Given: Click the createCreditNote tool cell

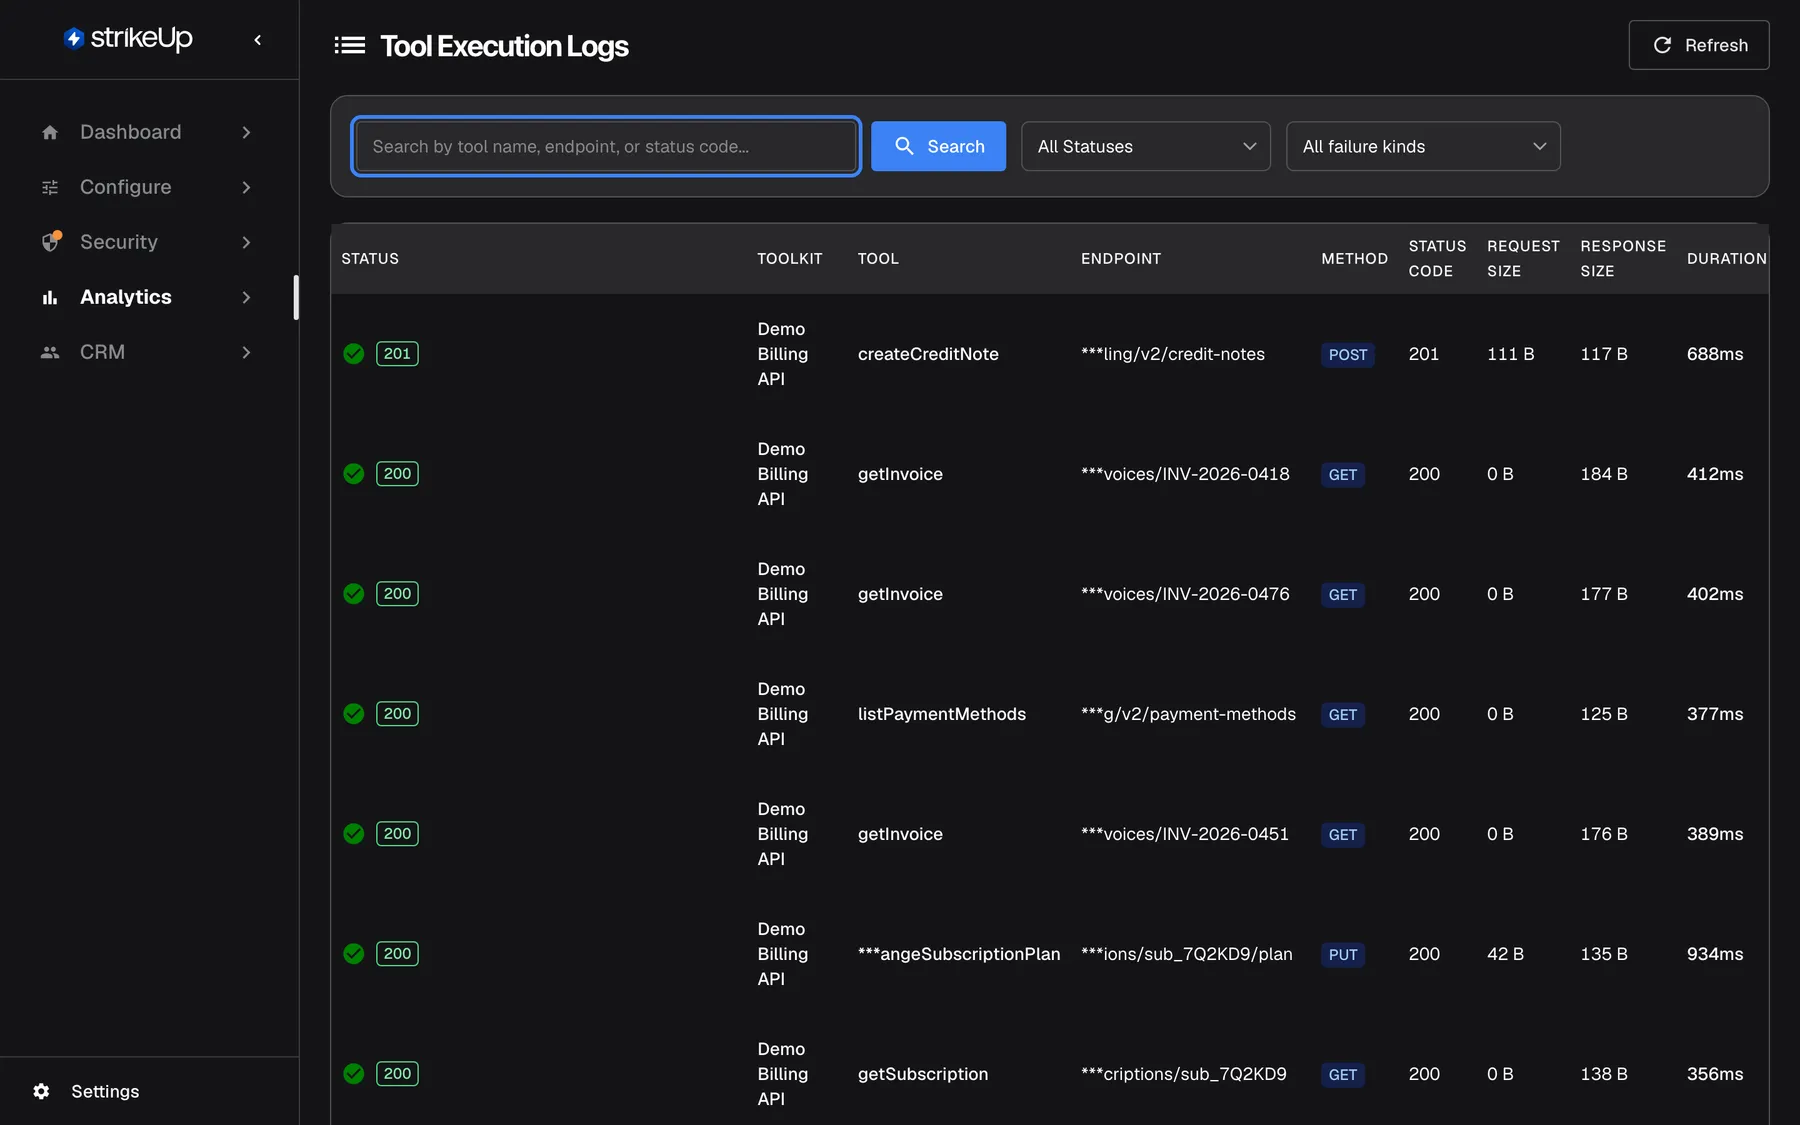Looking at the screenshot, I should click(x=928, y=354).
